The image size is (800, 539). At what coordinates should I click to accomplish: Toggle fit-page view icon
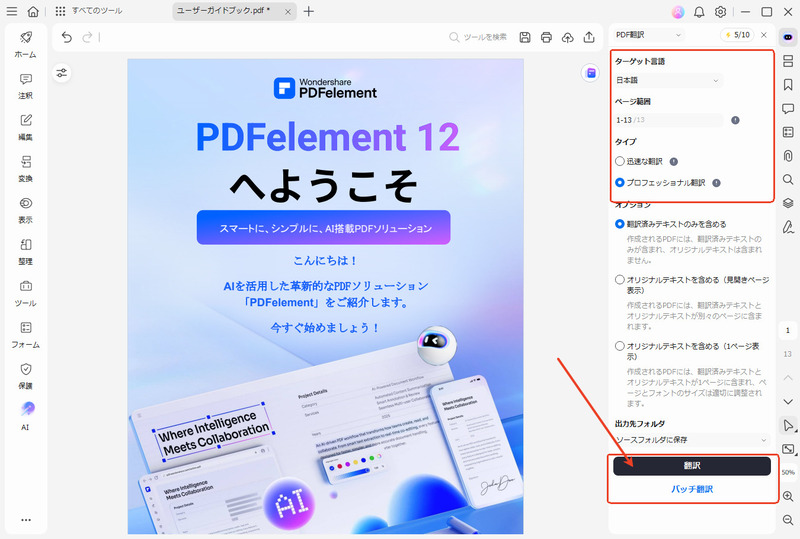(x=788, y=449)
